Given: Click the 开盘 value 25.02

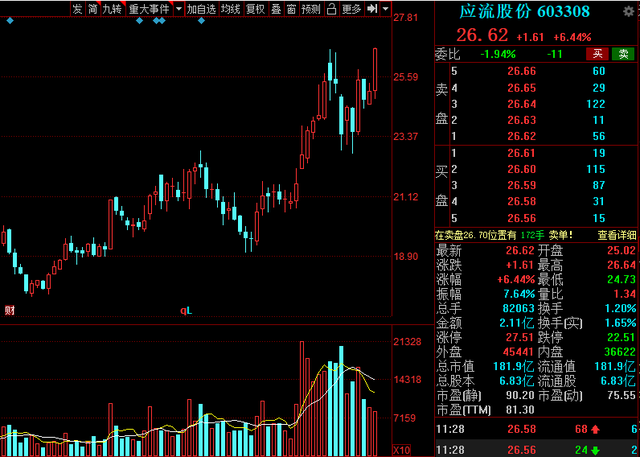Looking at the screenshot, I should pos(621,250).
